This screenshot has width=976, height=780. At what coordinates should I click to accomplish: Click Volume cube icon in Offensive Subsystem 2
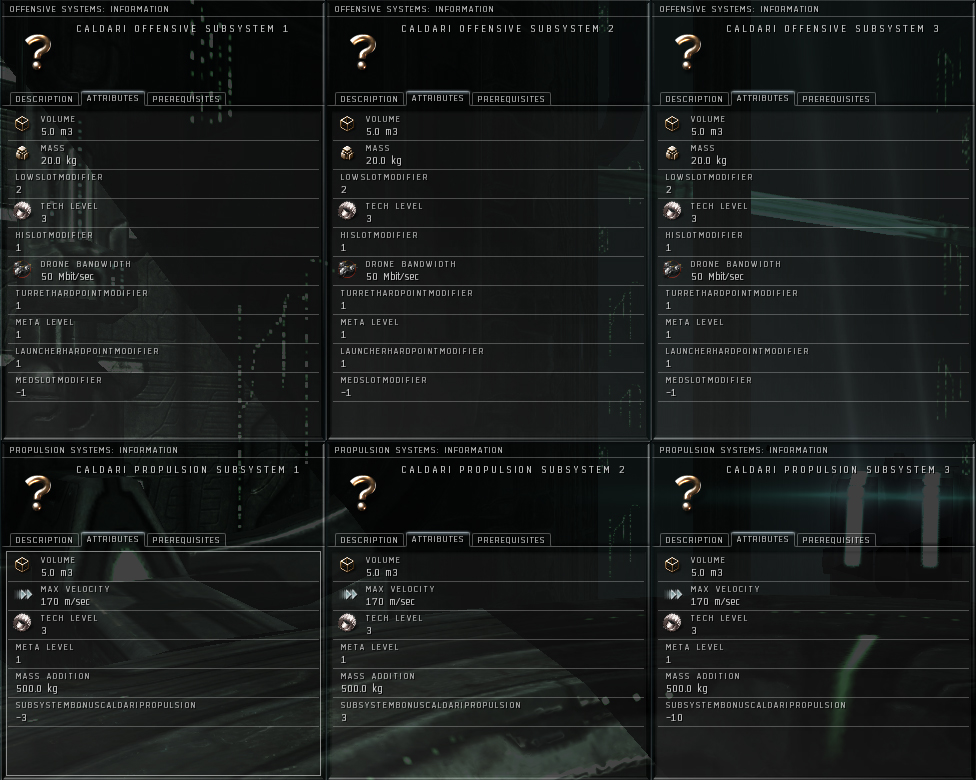[x=347, y=124]
